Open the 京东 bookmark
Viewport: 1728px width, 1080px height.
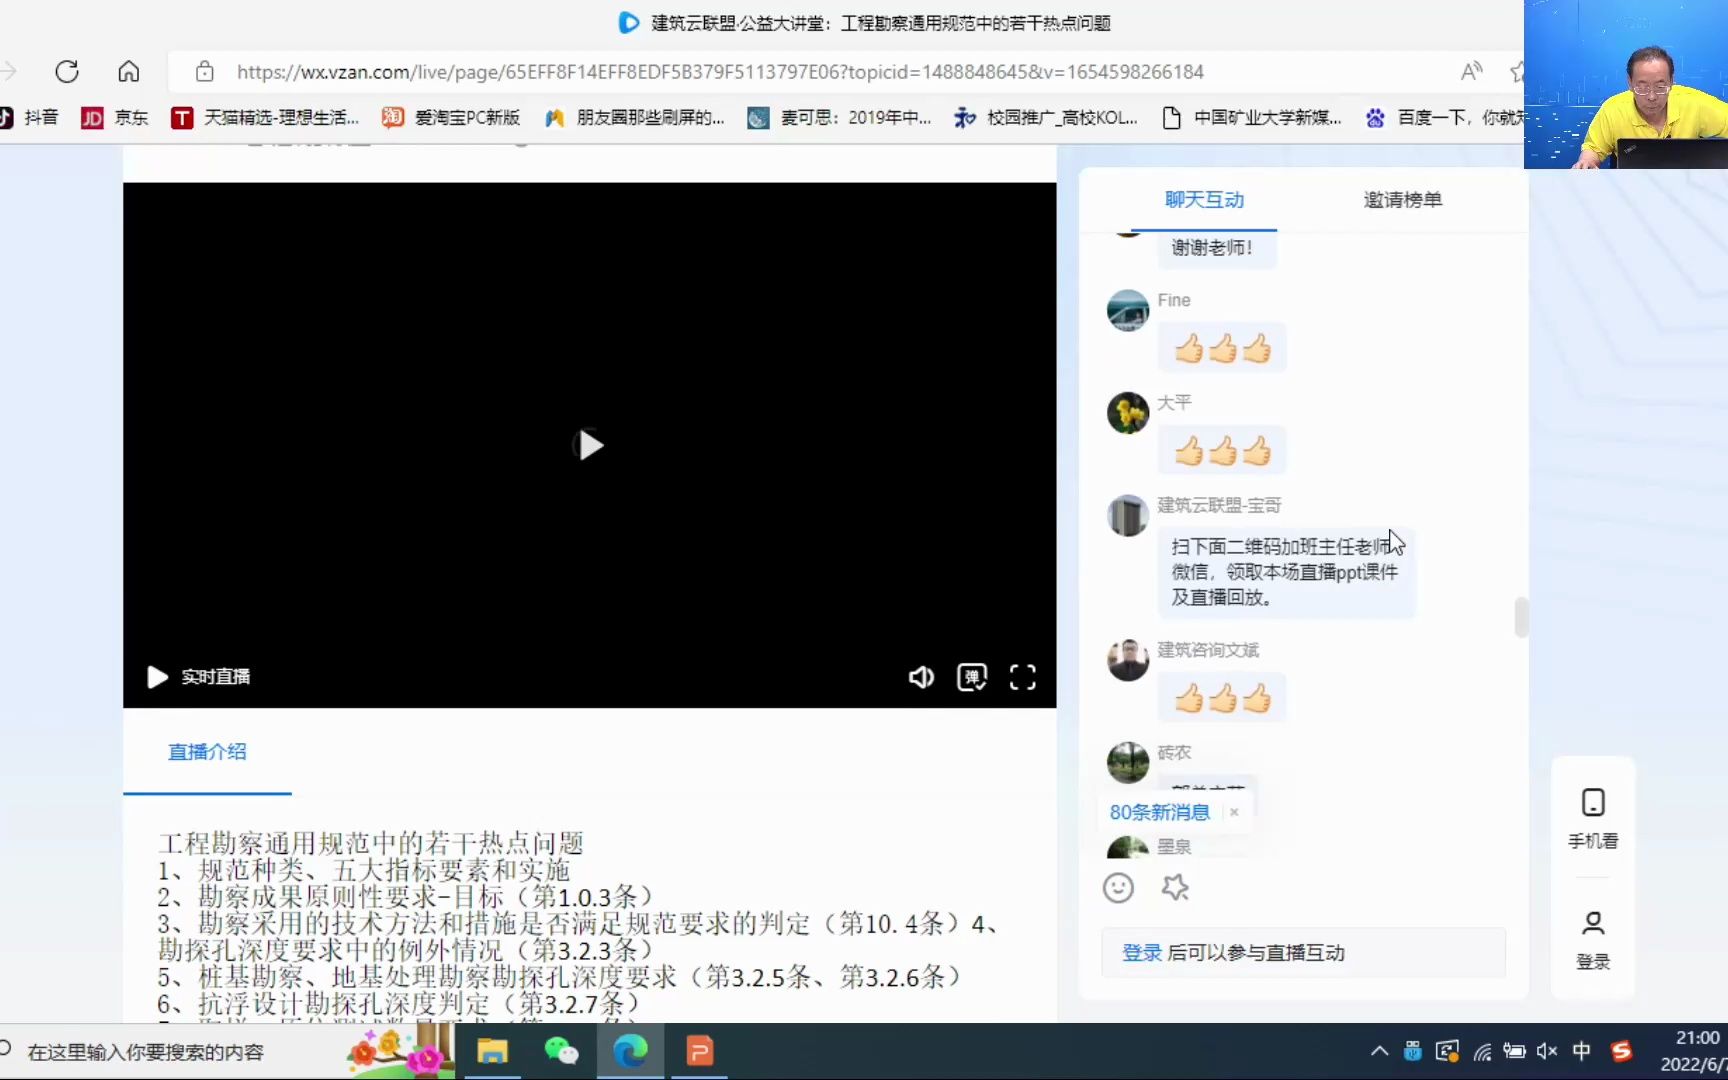(x=114, y=118)
